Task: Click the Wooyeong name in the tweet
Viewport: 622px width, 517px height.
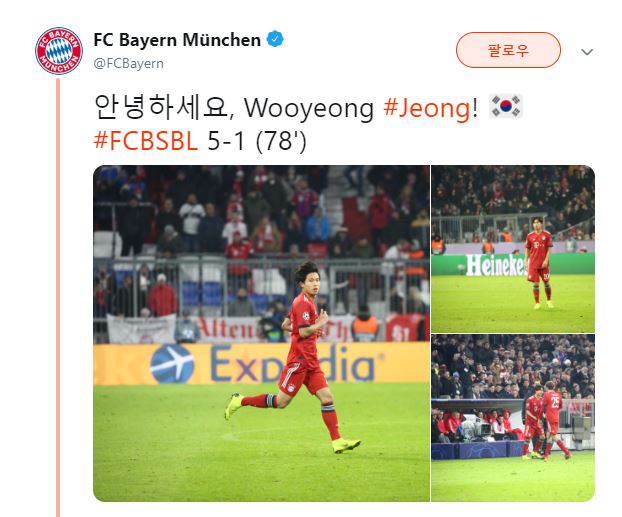Action: (x=309, y=108)
